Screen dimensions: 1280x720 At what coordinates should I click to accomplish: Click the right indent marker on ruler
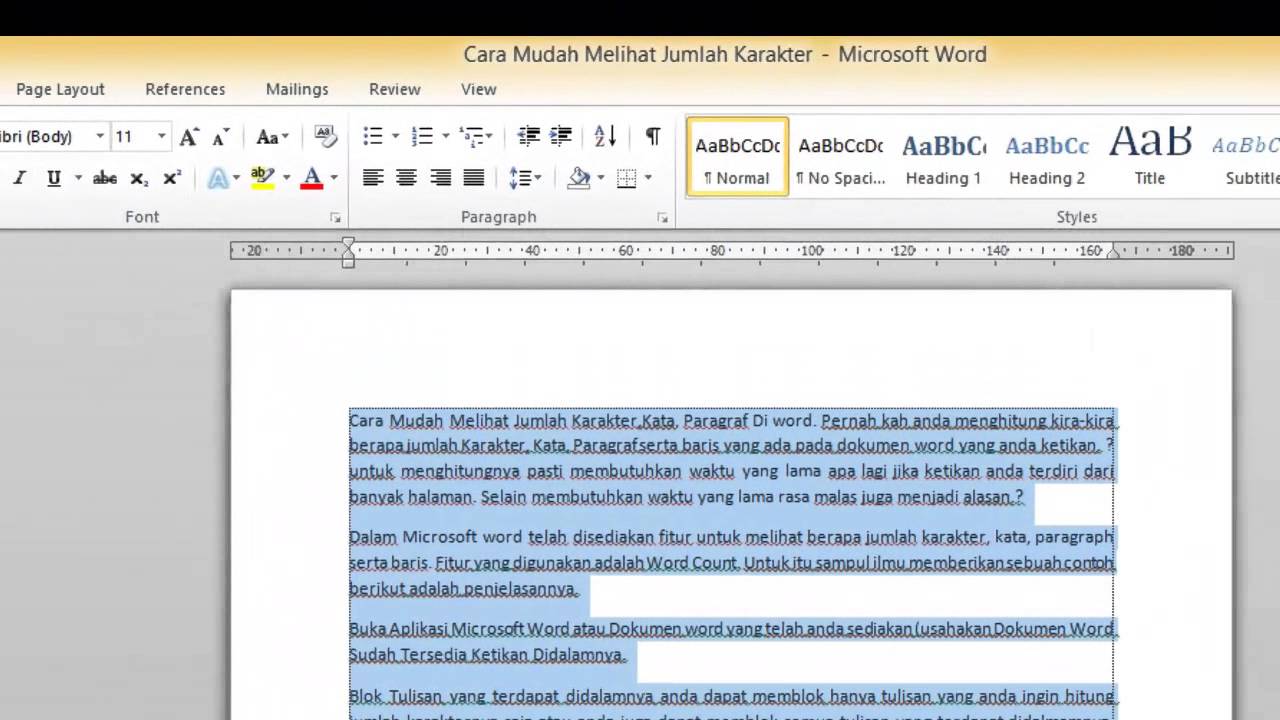[1113, 254]
